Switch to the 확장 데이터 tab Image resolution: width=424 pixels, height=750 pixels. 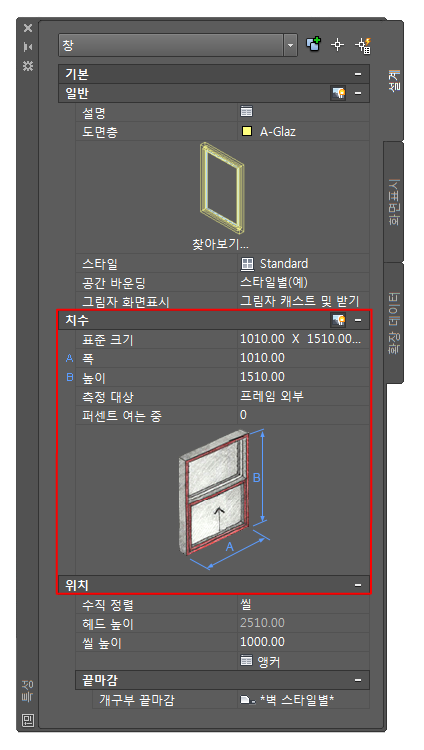(394, 323)
